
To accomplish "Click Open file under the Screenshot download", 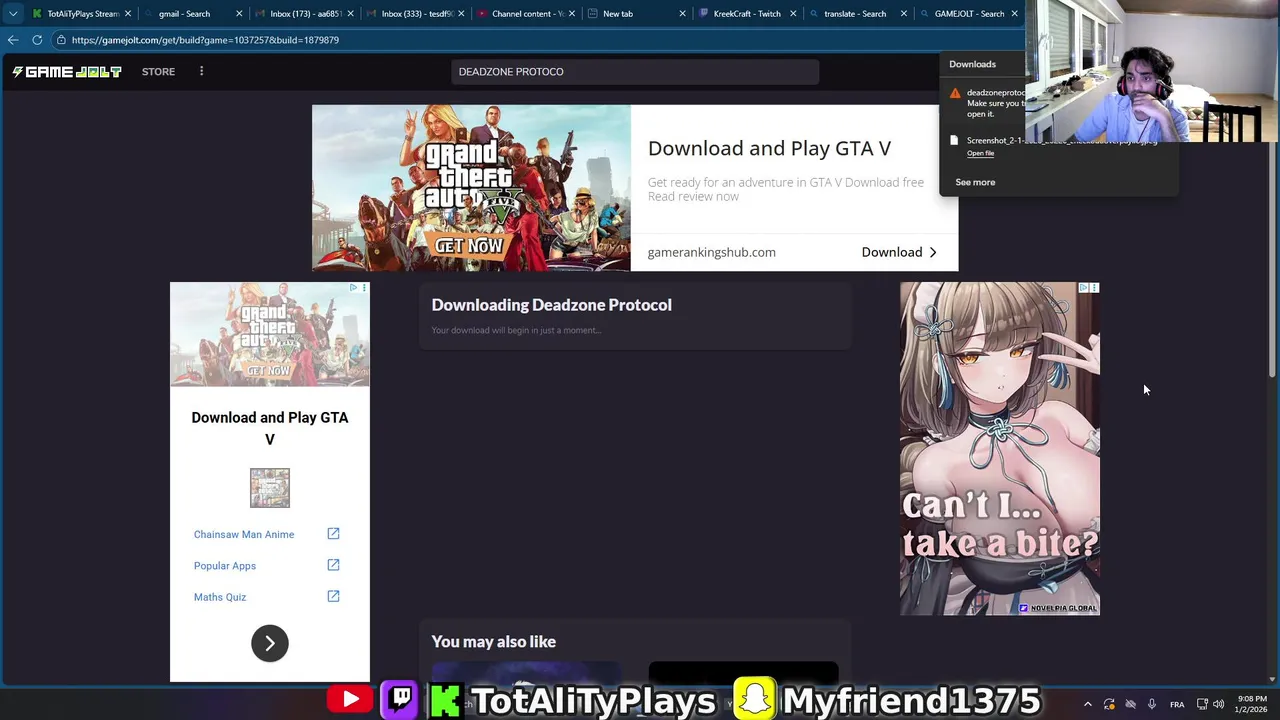I will click(980, 153).
